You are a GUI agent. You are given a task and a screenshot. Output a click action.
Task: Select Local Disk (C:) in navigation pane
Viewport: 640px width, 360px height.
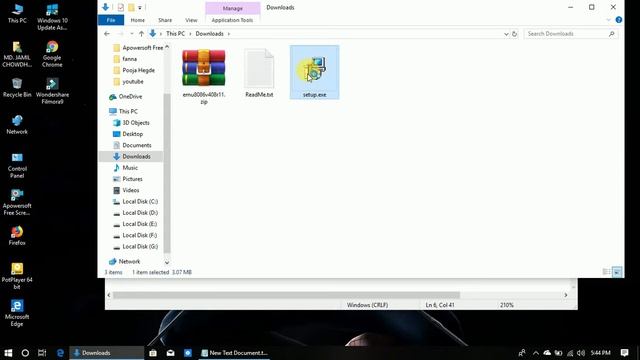coord(135,202)
